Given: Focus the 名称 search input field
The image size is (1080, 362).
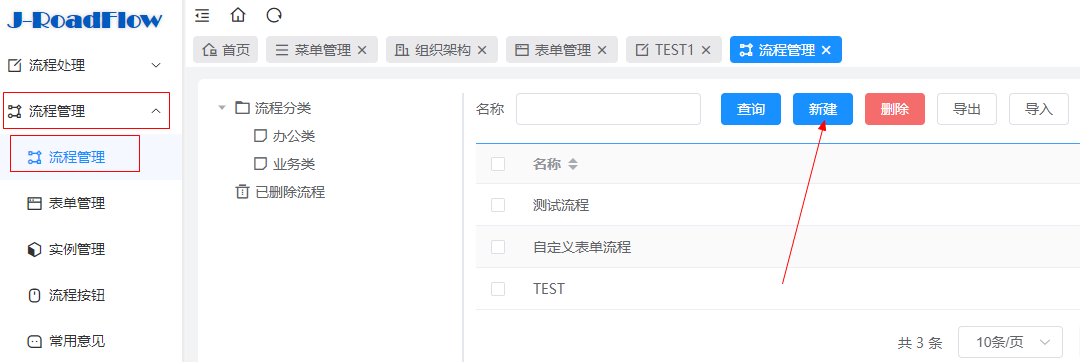Looking at the screenshot, I should click(x=608, y=109).
